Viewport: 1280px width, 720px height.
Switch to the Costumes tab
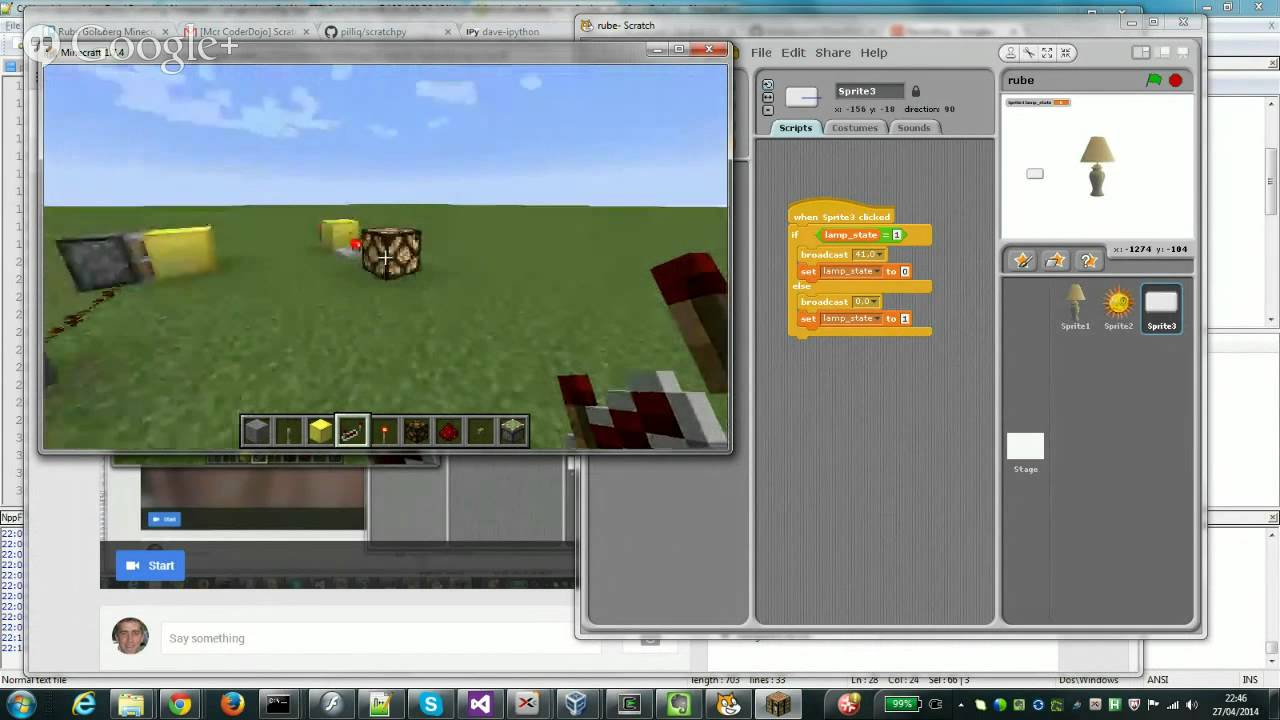[854, 128]
